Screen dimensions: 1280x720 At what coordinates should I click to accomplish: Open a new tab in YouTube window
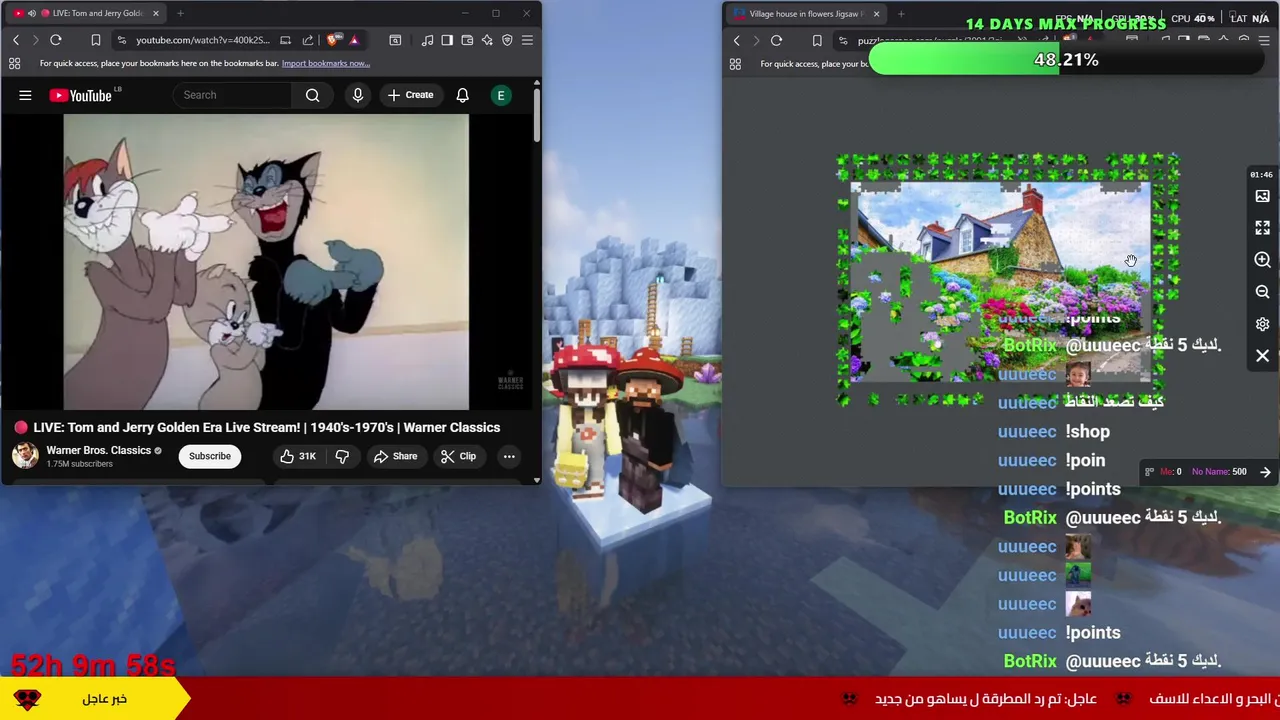[x=180, y=13]
